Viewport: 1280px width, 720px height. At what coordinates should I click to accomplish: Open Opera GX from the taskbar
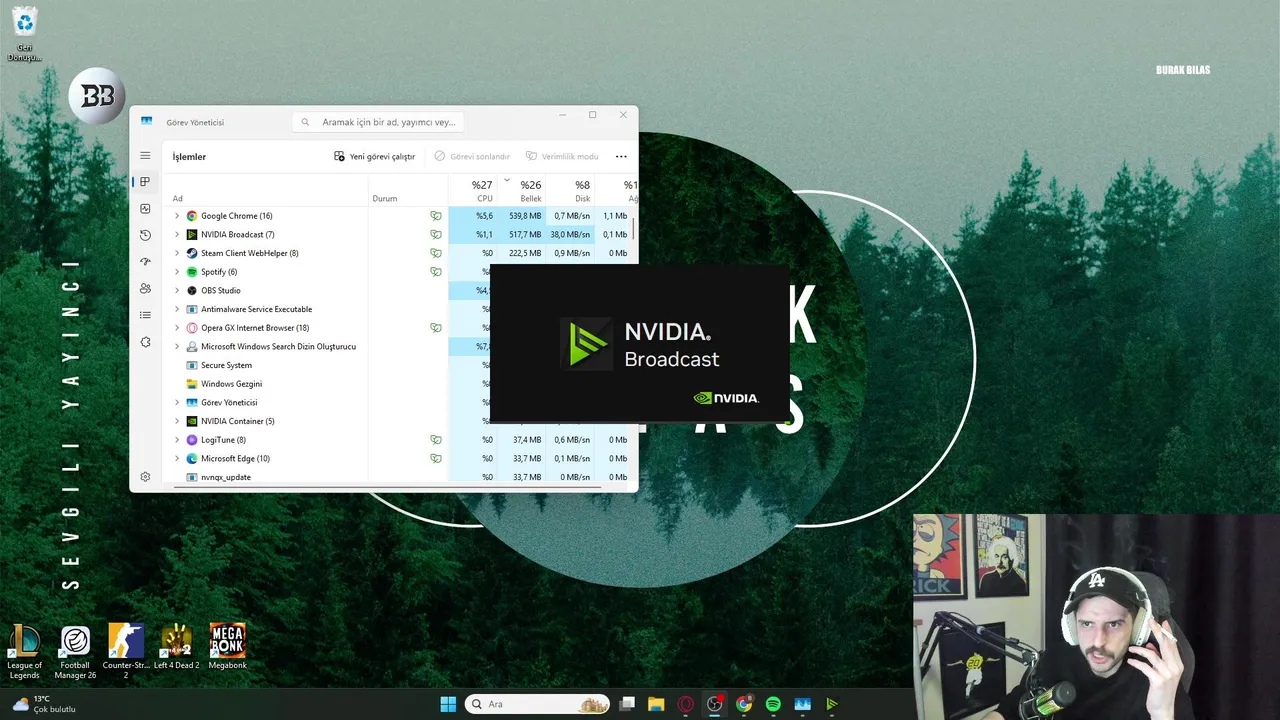(x=685, y=704)
